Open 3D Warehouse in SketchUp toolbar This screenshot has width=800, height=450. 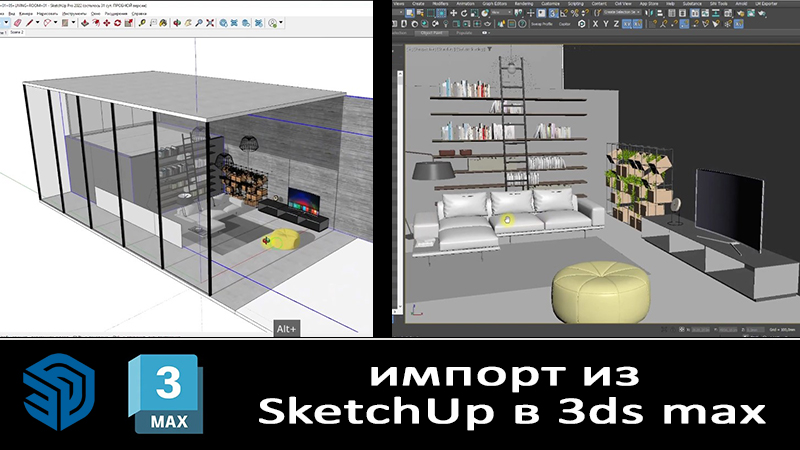[223, 23]
